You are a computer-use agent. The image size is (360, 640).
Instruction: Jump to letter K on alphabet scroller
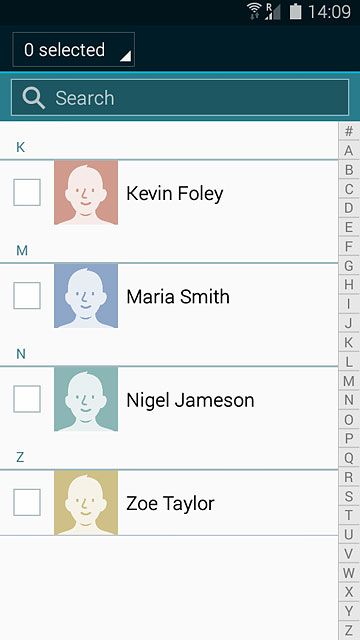(349, 343)
